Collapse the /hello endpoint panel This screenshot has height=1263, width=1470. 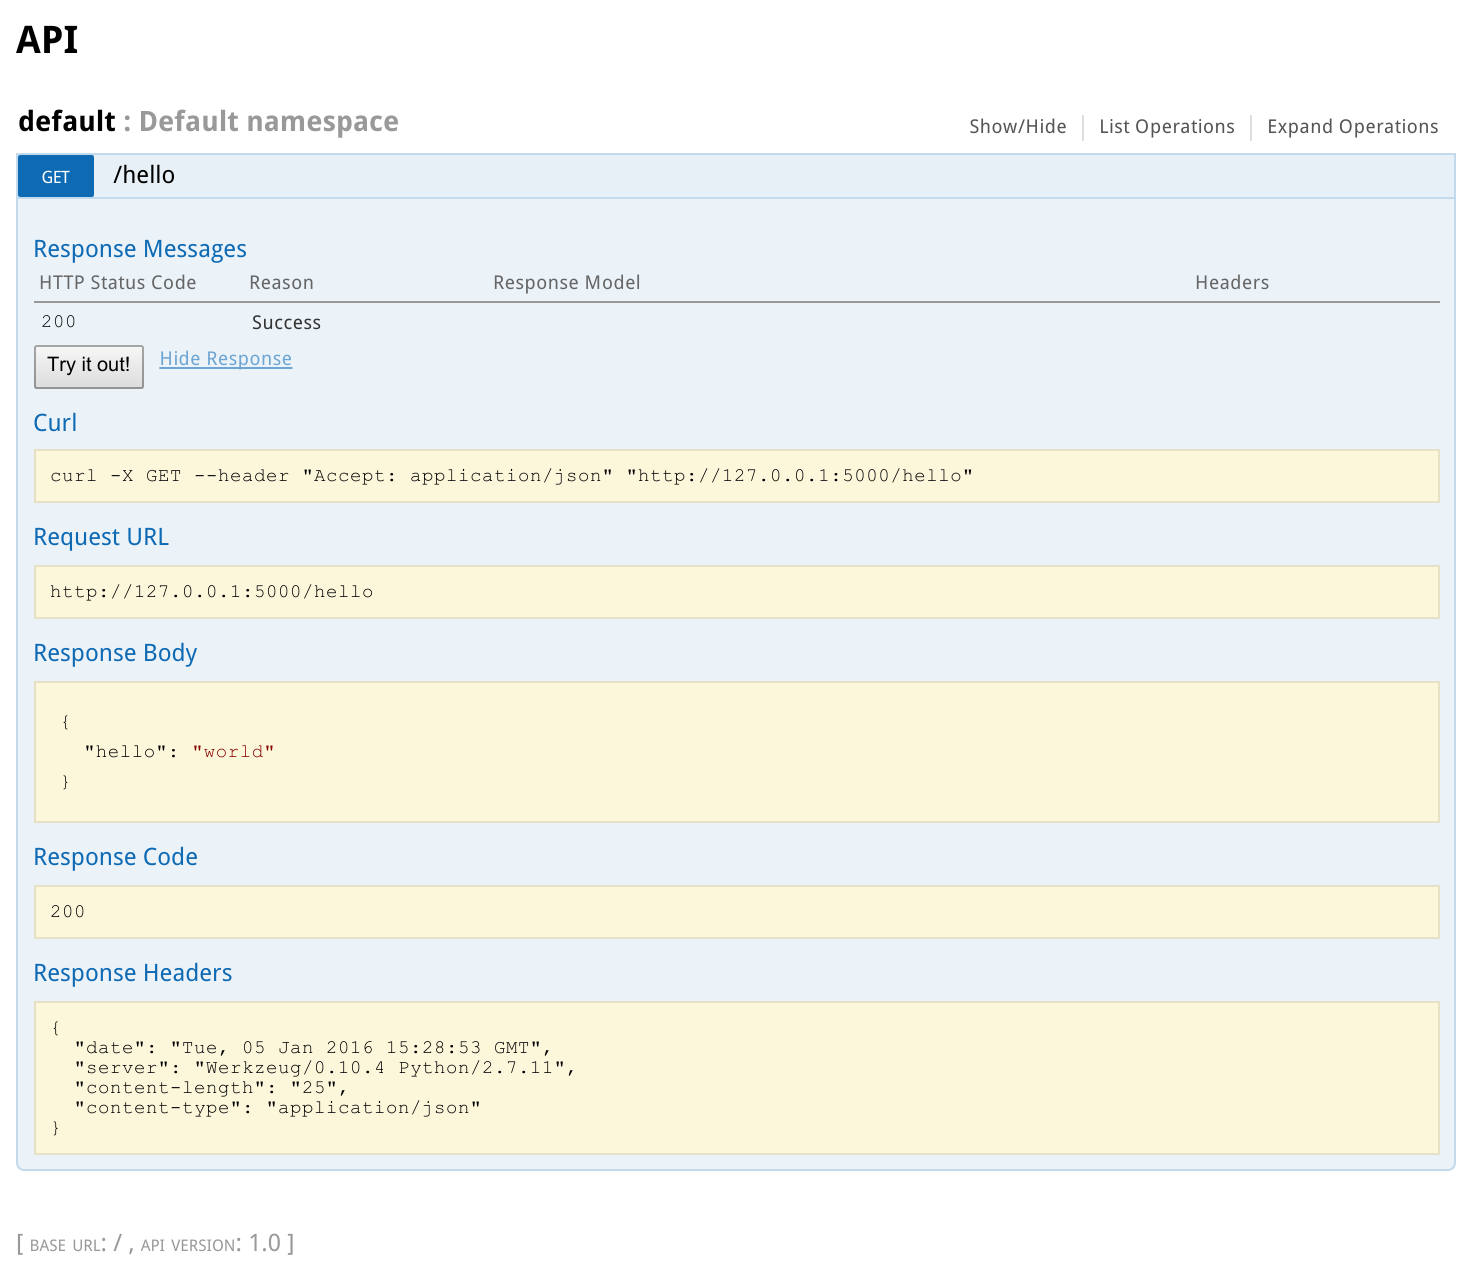[143, 175]
